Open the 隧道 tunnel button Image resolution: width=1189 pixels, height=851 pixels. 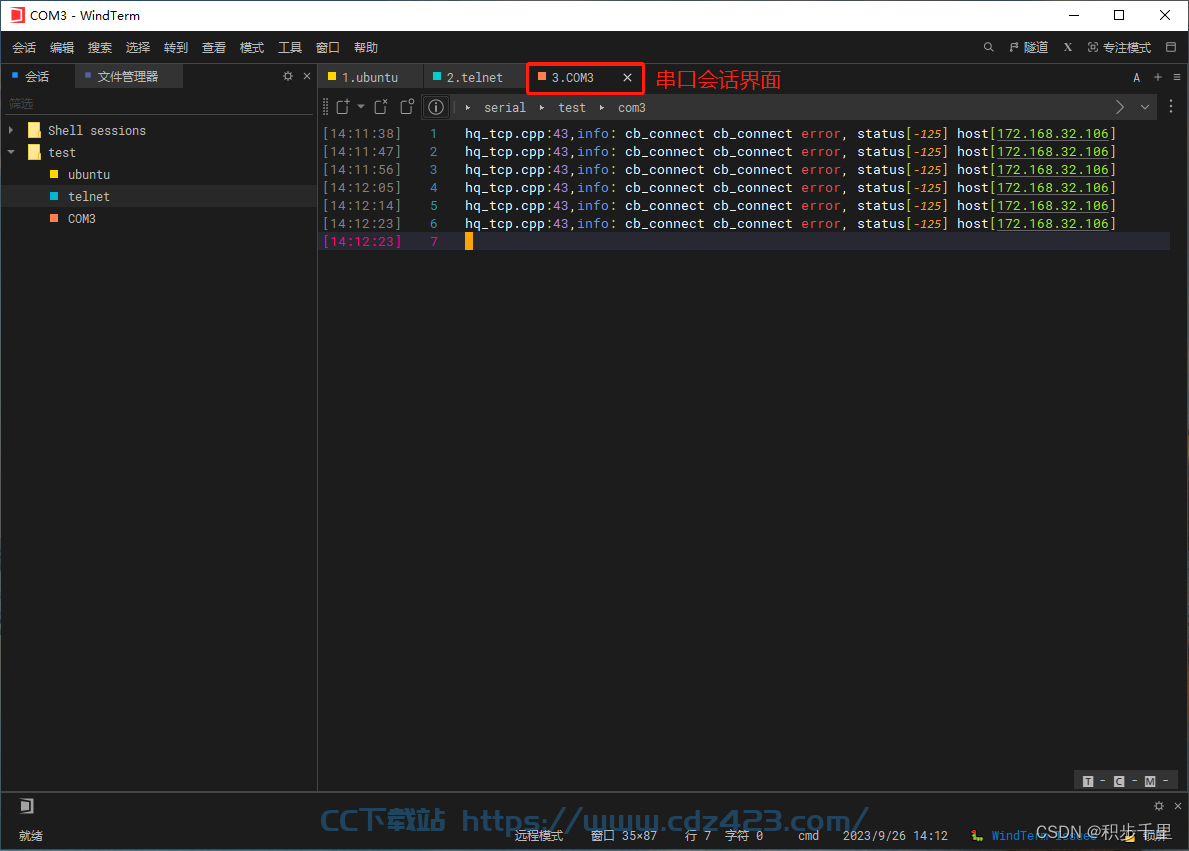pos(1029,47)
